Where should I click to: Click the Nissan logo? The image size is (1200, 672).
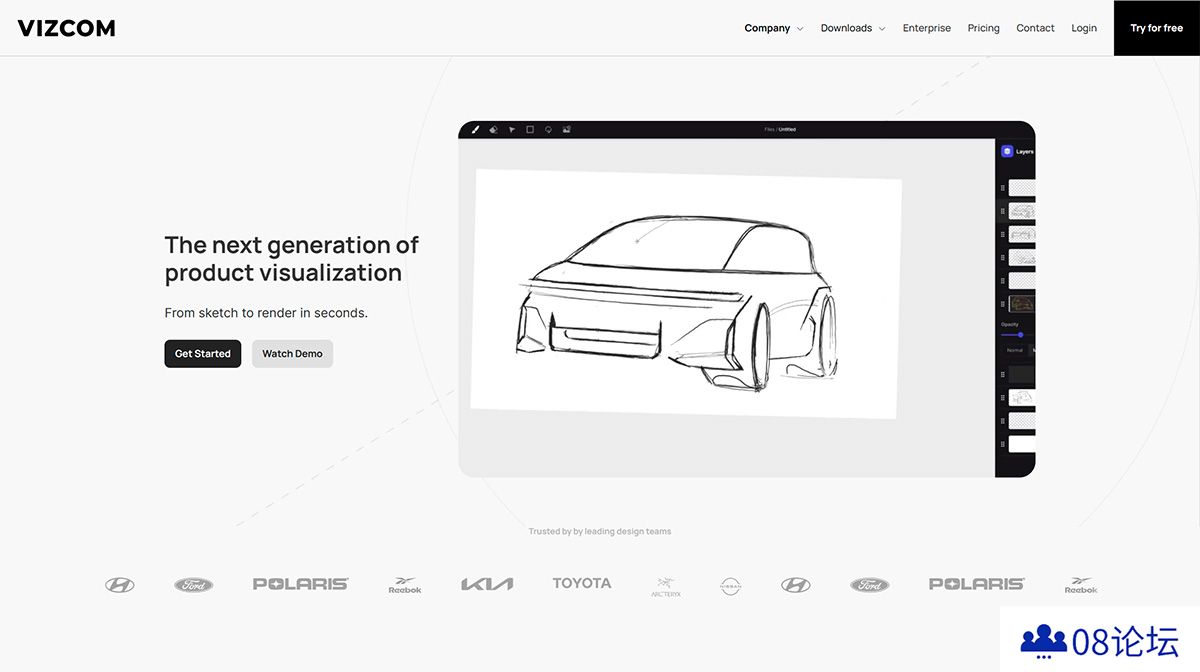click(x=731, y=586)
